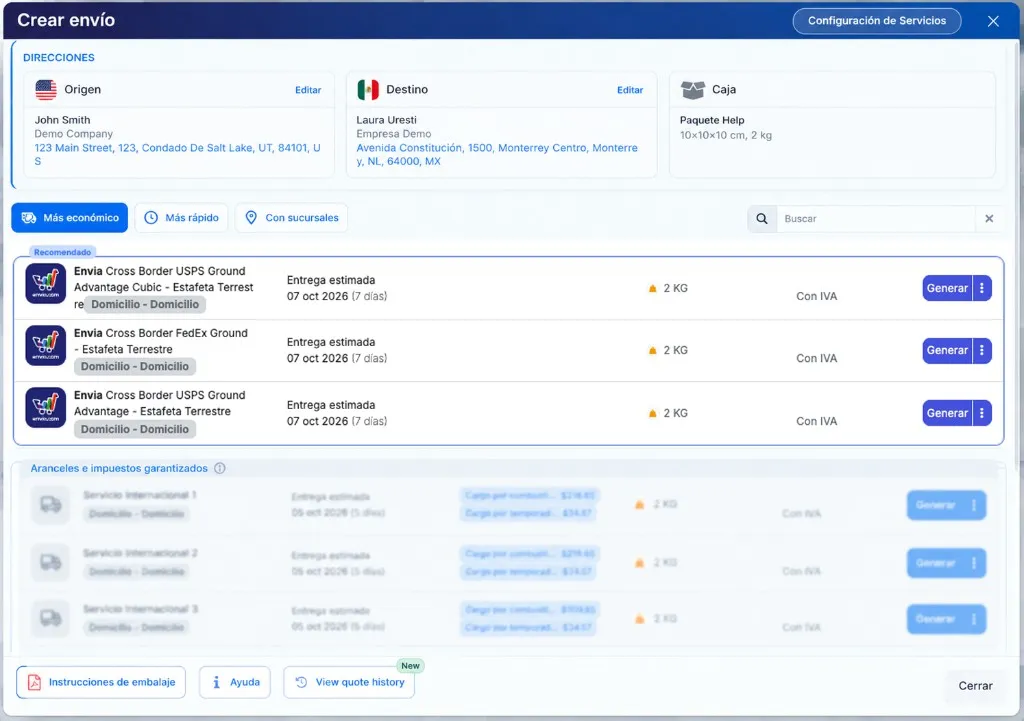The width and height of the screenshot is (1024, 721).
Task: Click Envia logo for FedEx Ground service
Action: [46, 345]
